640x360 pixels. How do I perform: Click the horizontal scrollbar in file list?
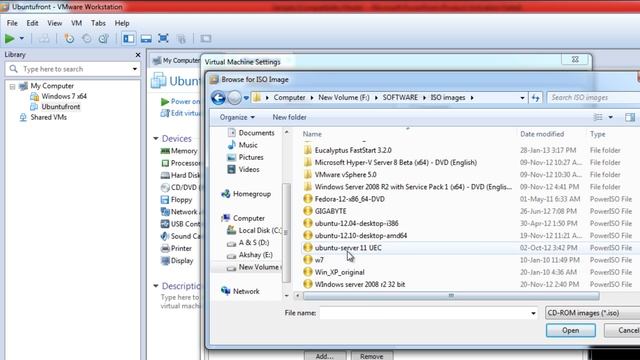[451, 296]
